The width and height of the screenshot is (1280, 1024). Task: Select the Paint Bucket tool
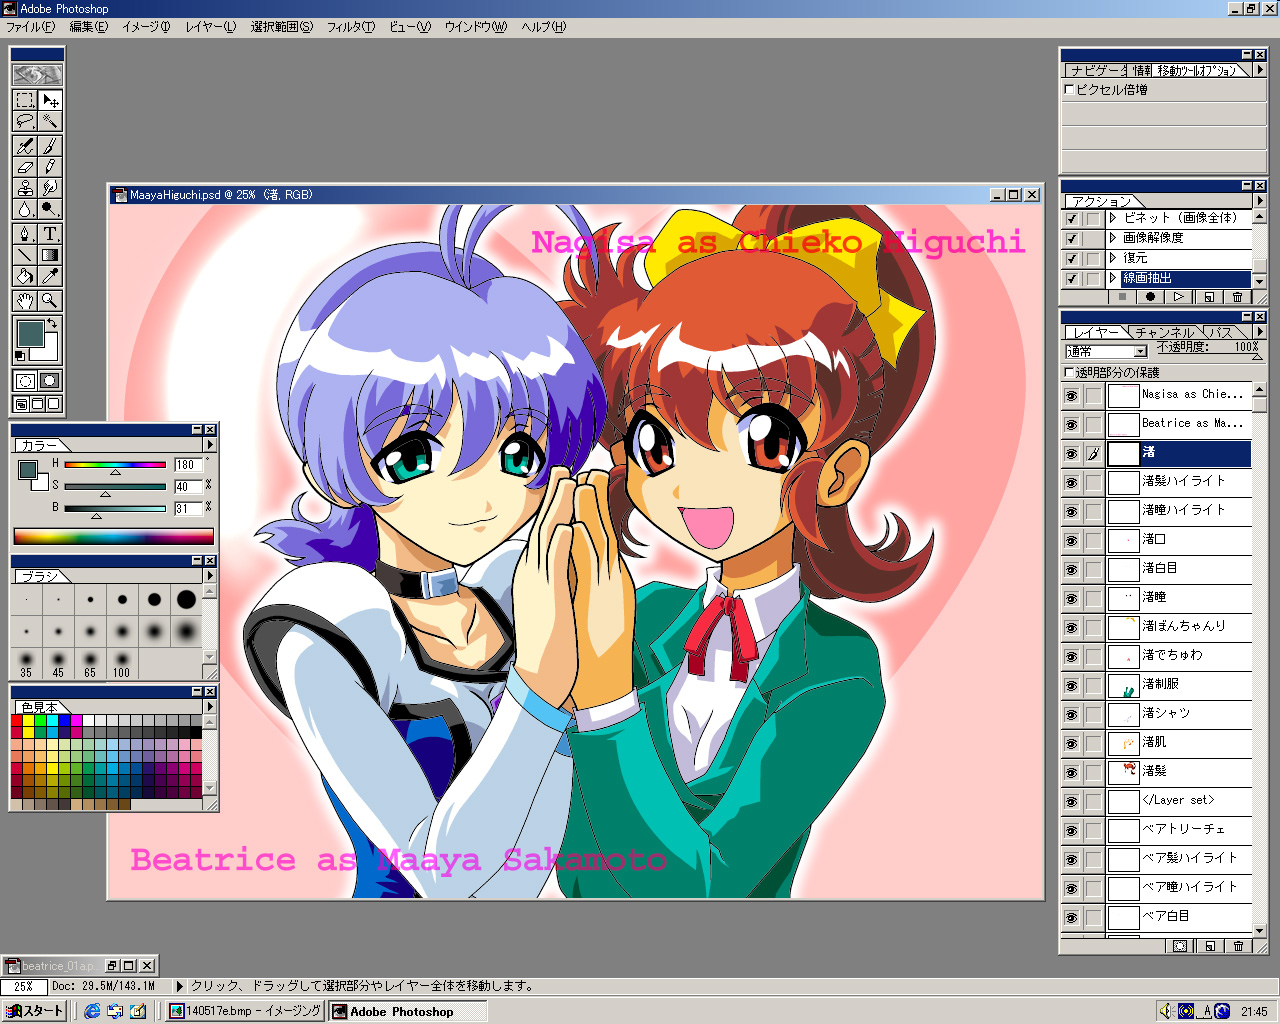point(25,276)
